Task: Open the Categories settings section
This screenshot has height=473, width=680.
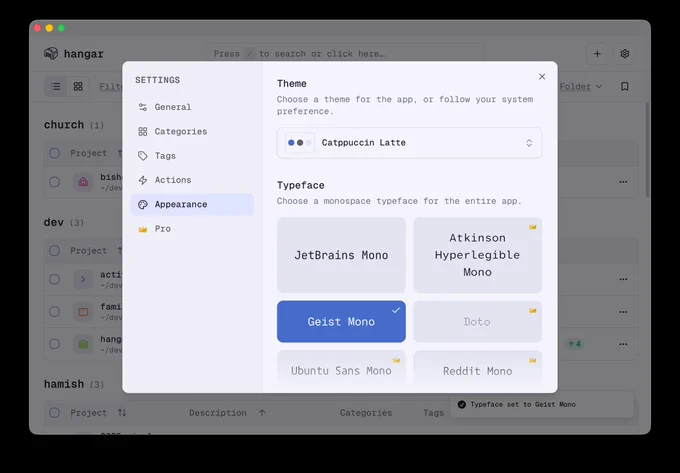Action: coord(192,131)
